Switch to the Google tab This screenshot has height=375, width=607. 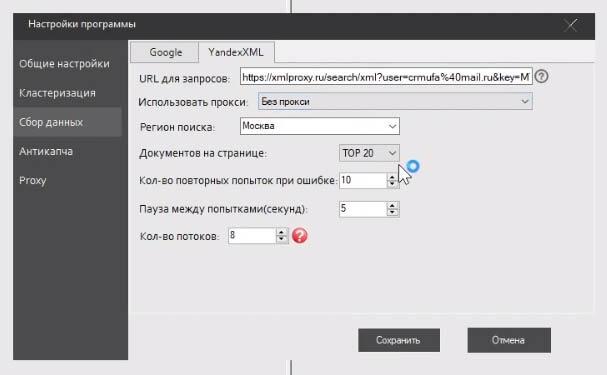(x=165, y=52)
